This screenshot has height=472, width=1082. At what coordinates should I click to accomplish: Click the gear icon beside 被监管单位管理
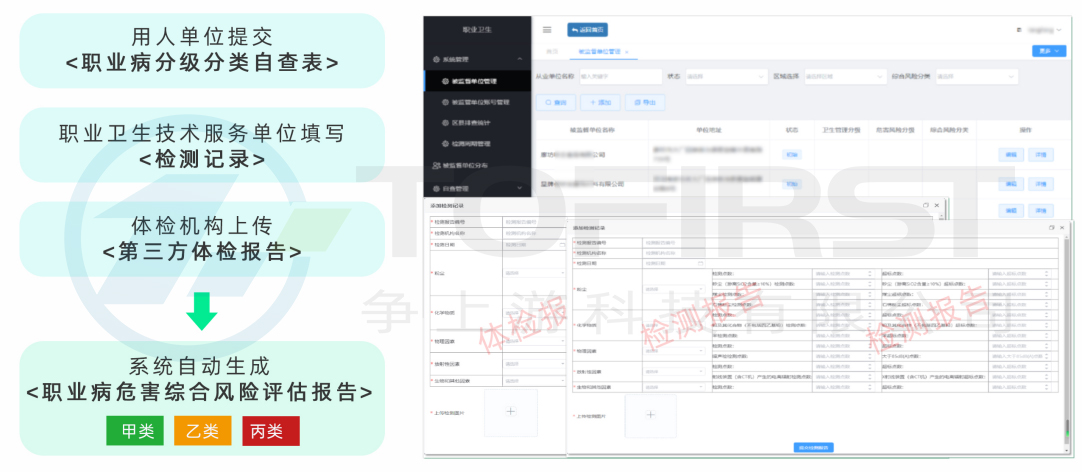[446, 81]
